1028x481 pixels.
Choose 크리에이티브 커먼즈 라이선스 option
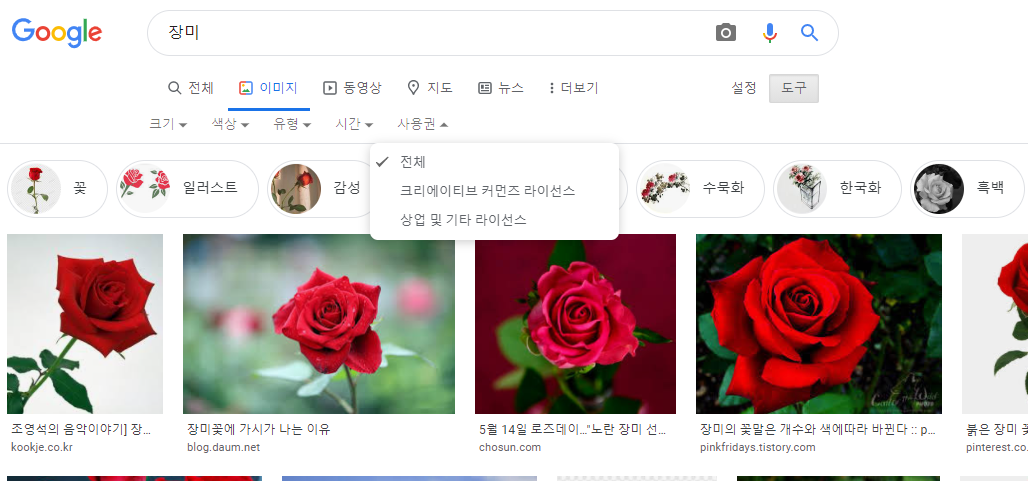[494, 191]
